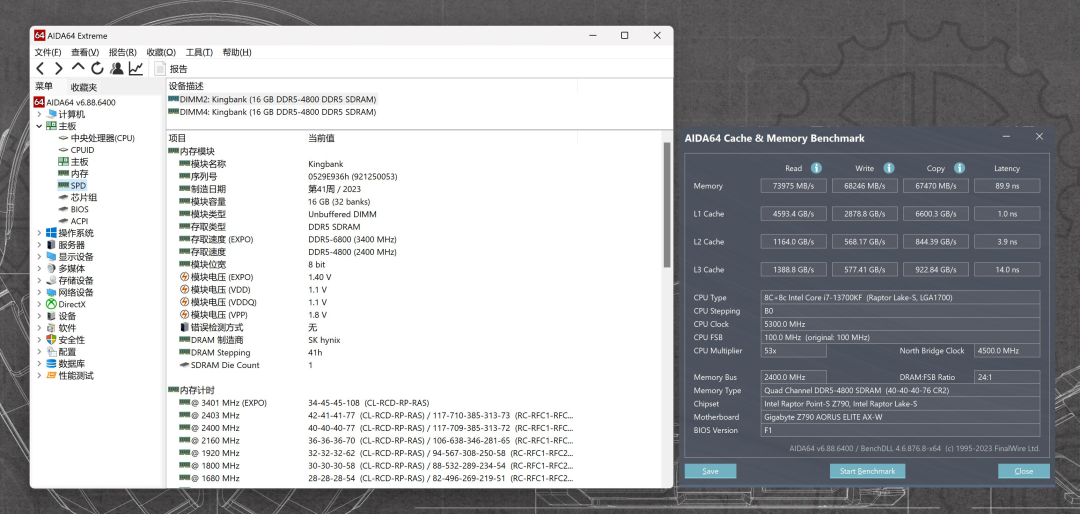The height and width of the screenshot is (514, 1080).
Task: Open the graph chart toolbar icon
Action: coord(136,68)
